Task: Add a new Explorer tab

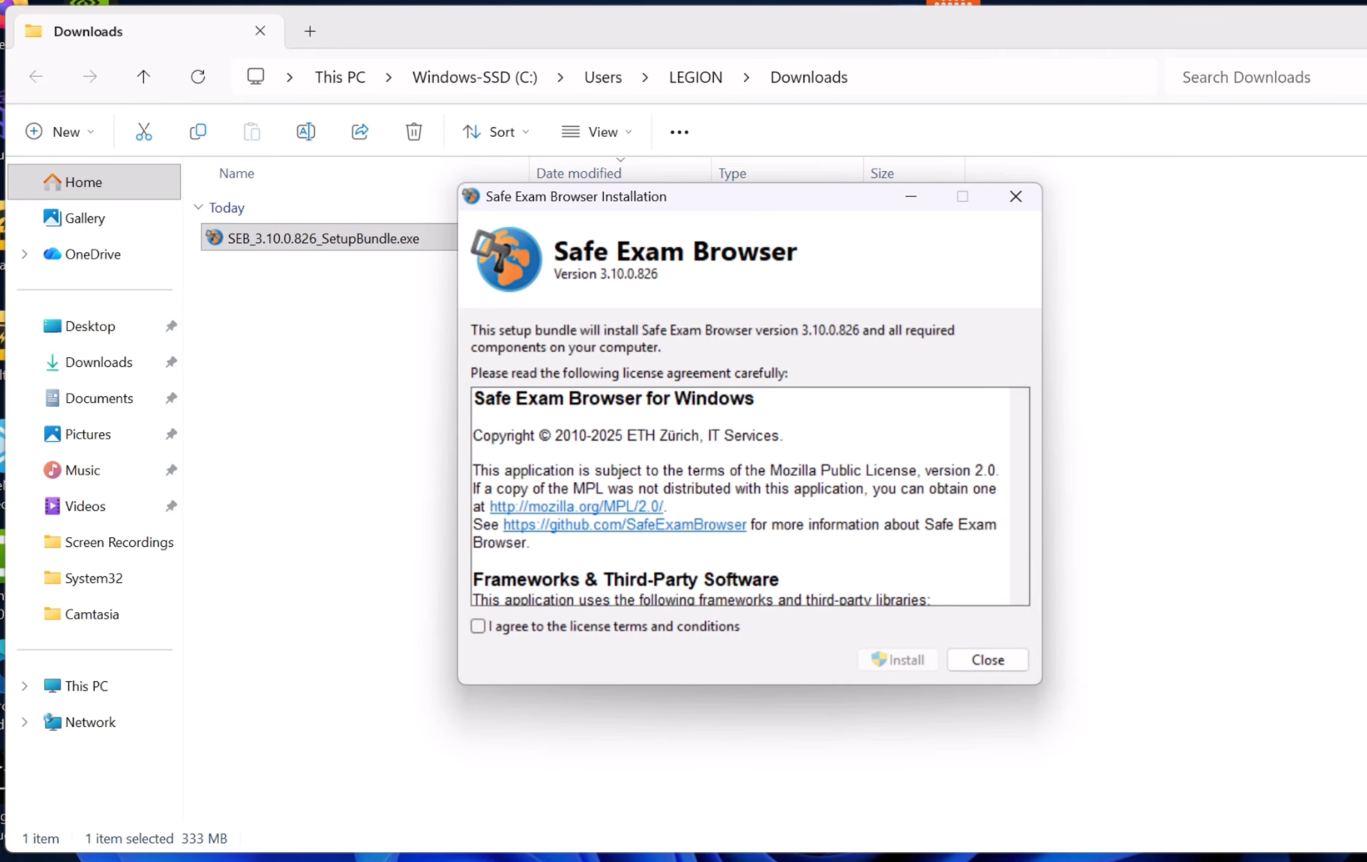Action: click(x=310, y=31)
